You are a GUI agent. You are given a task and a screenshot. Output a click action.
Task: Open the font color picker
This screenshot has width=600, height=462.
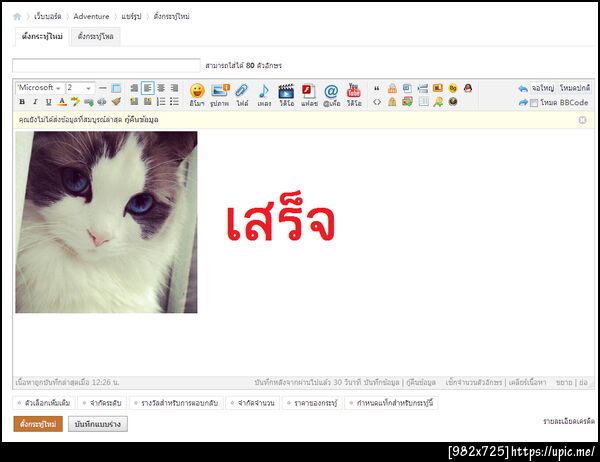tap(62, 102)
